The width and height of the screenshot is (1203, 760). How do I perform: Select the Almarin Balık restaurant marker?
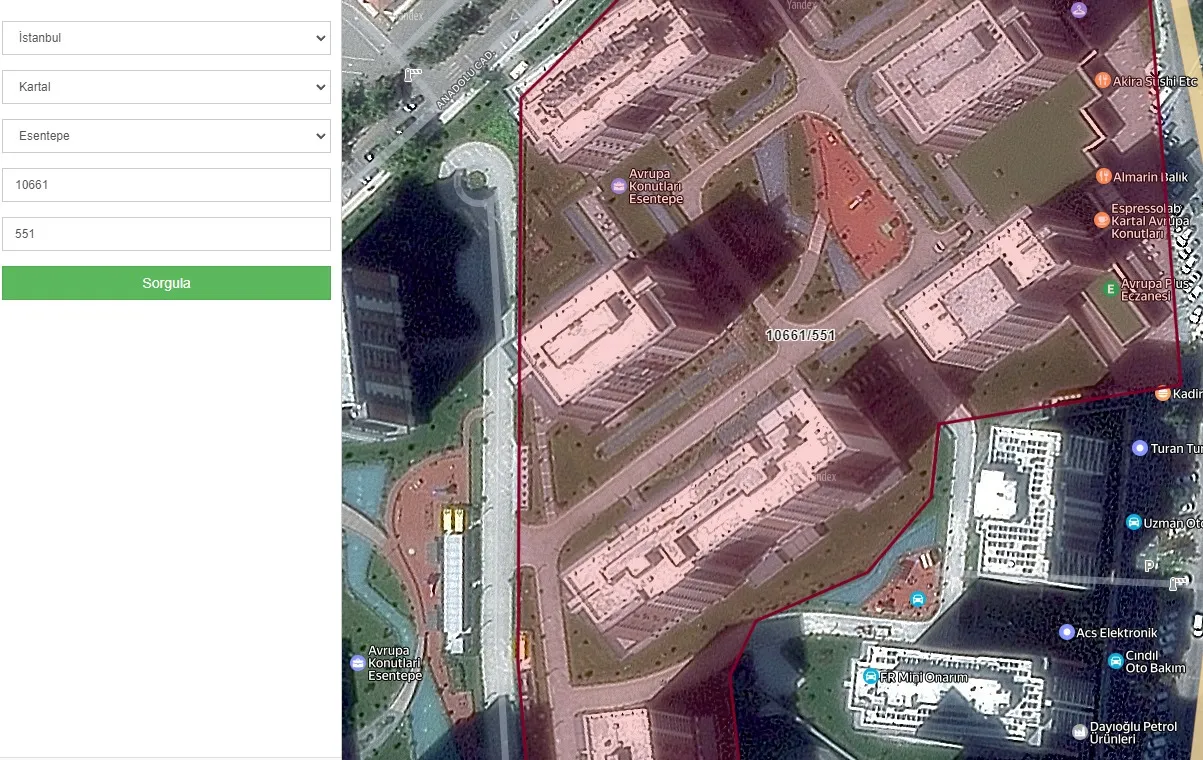point(1103,176)
